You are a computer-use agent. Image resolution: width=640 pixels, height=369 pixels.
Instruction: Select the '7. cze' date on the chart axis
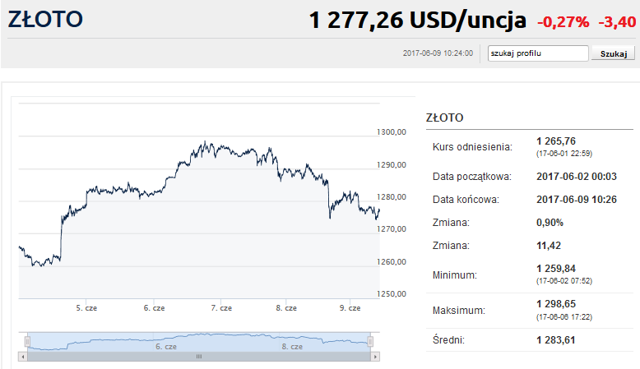pyautogui.click(x=221, y=308)
